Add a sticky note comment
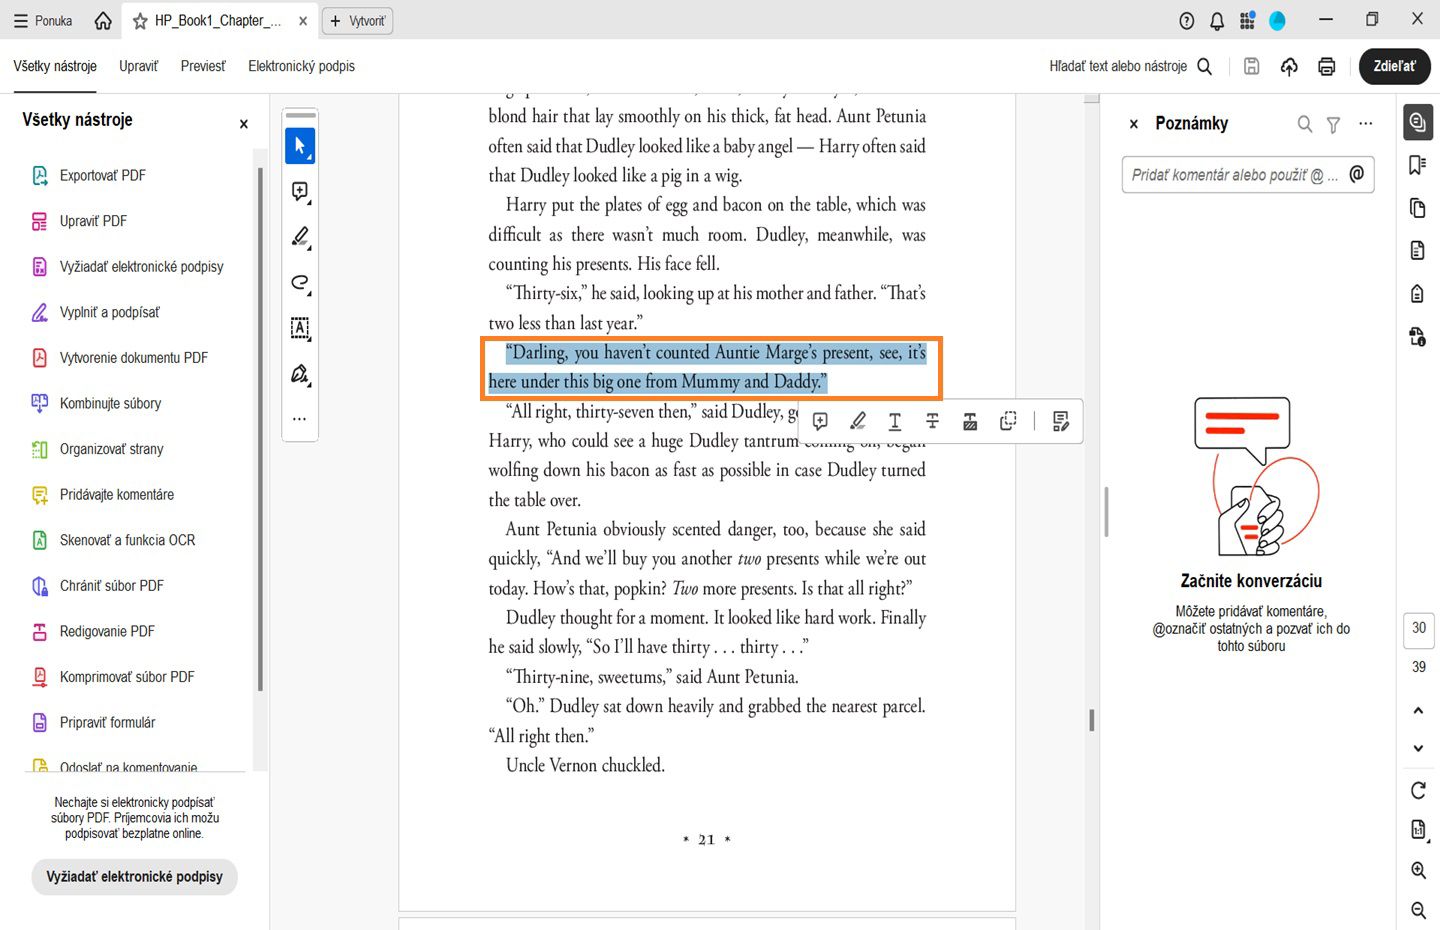Screen dimensions: 1440x930 point(820,421)
